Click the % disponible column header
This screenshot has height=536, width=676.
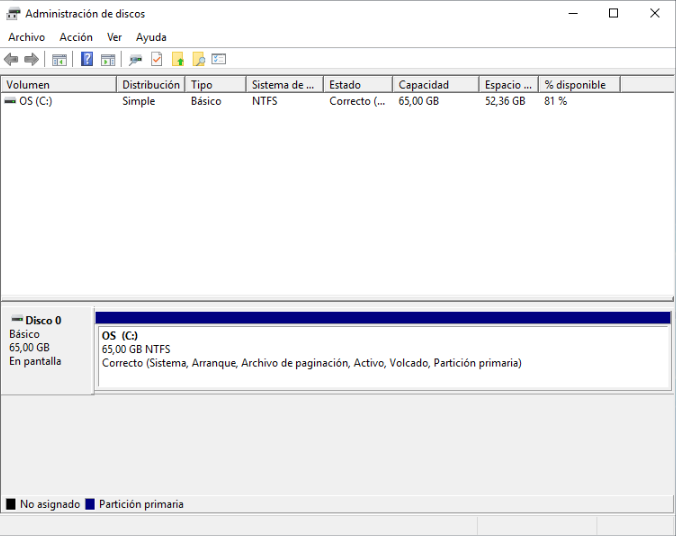click(x=579, y=85)
